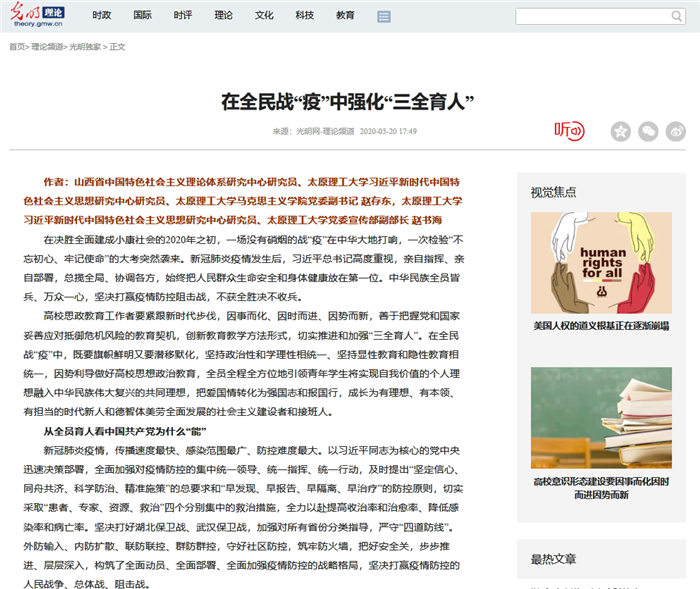
Task: Navigate to the 科技 section
Action: (305, 16)
